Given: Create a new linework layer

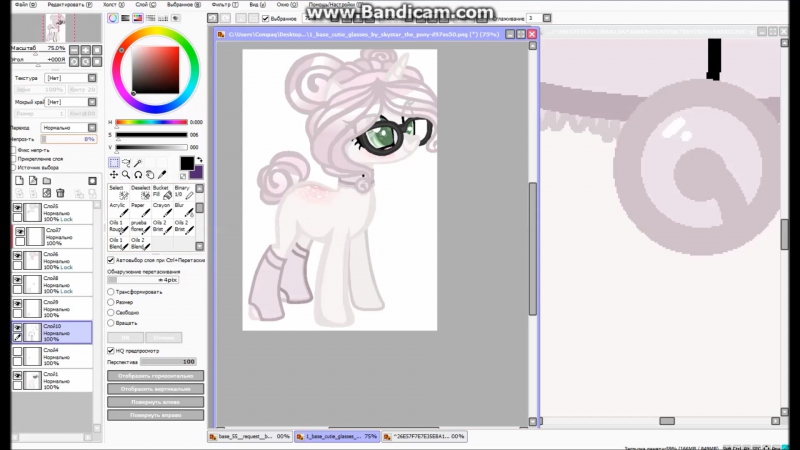Looking at the screenshot, I should point(33,181).
